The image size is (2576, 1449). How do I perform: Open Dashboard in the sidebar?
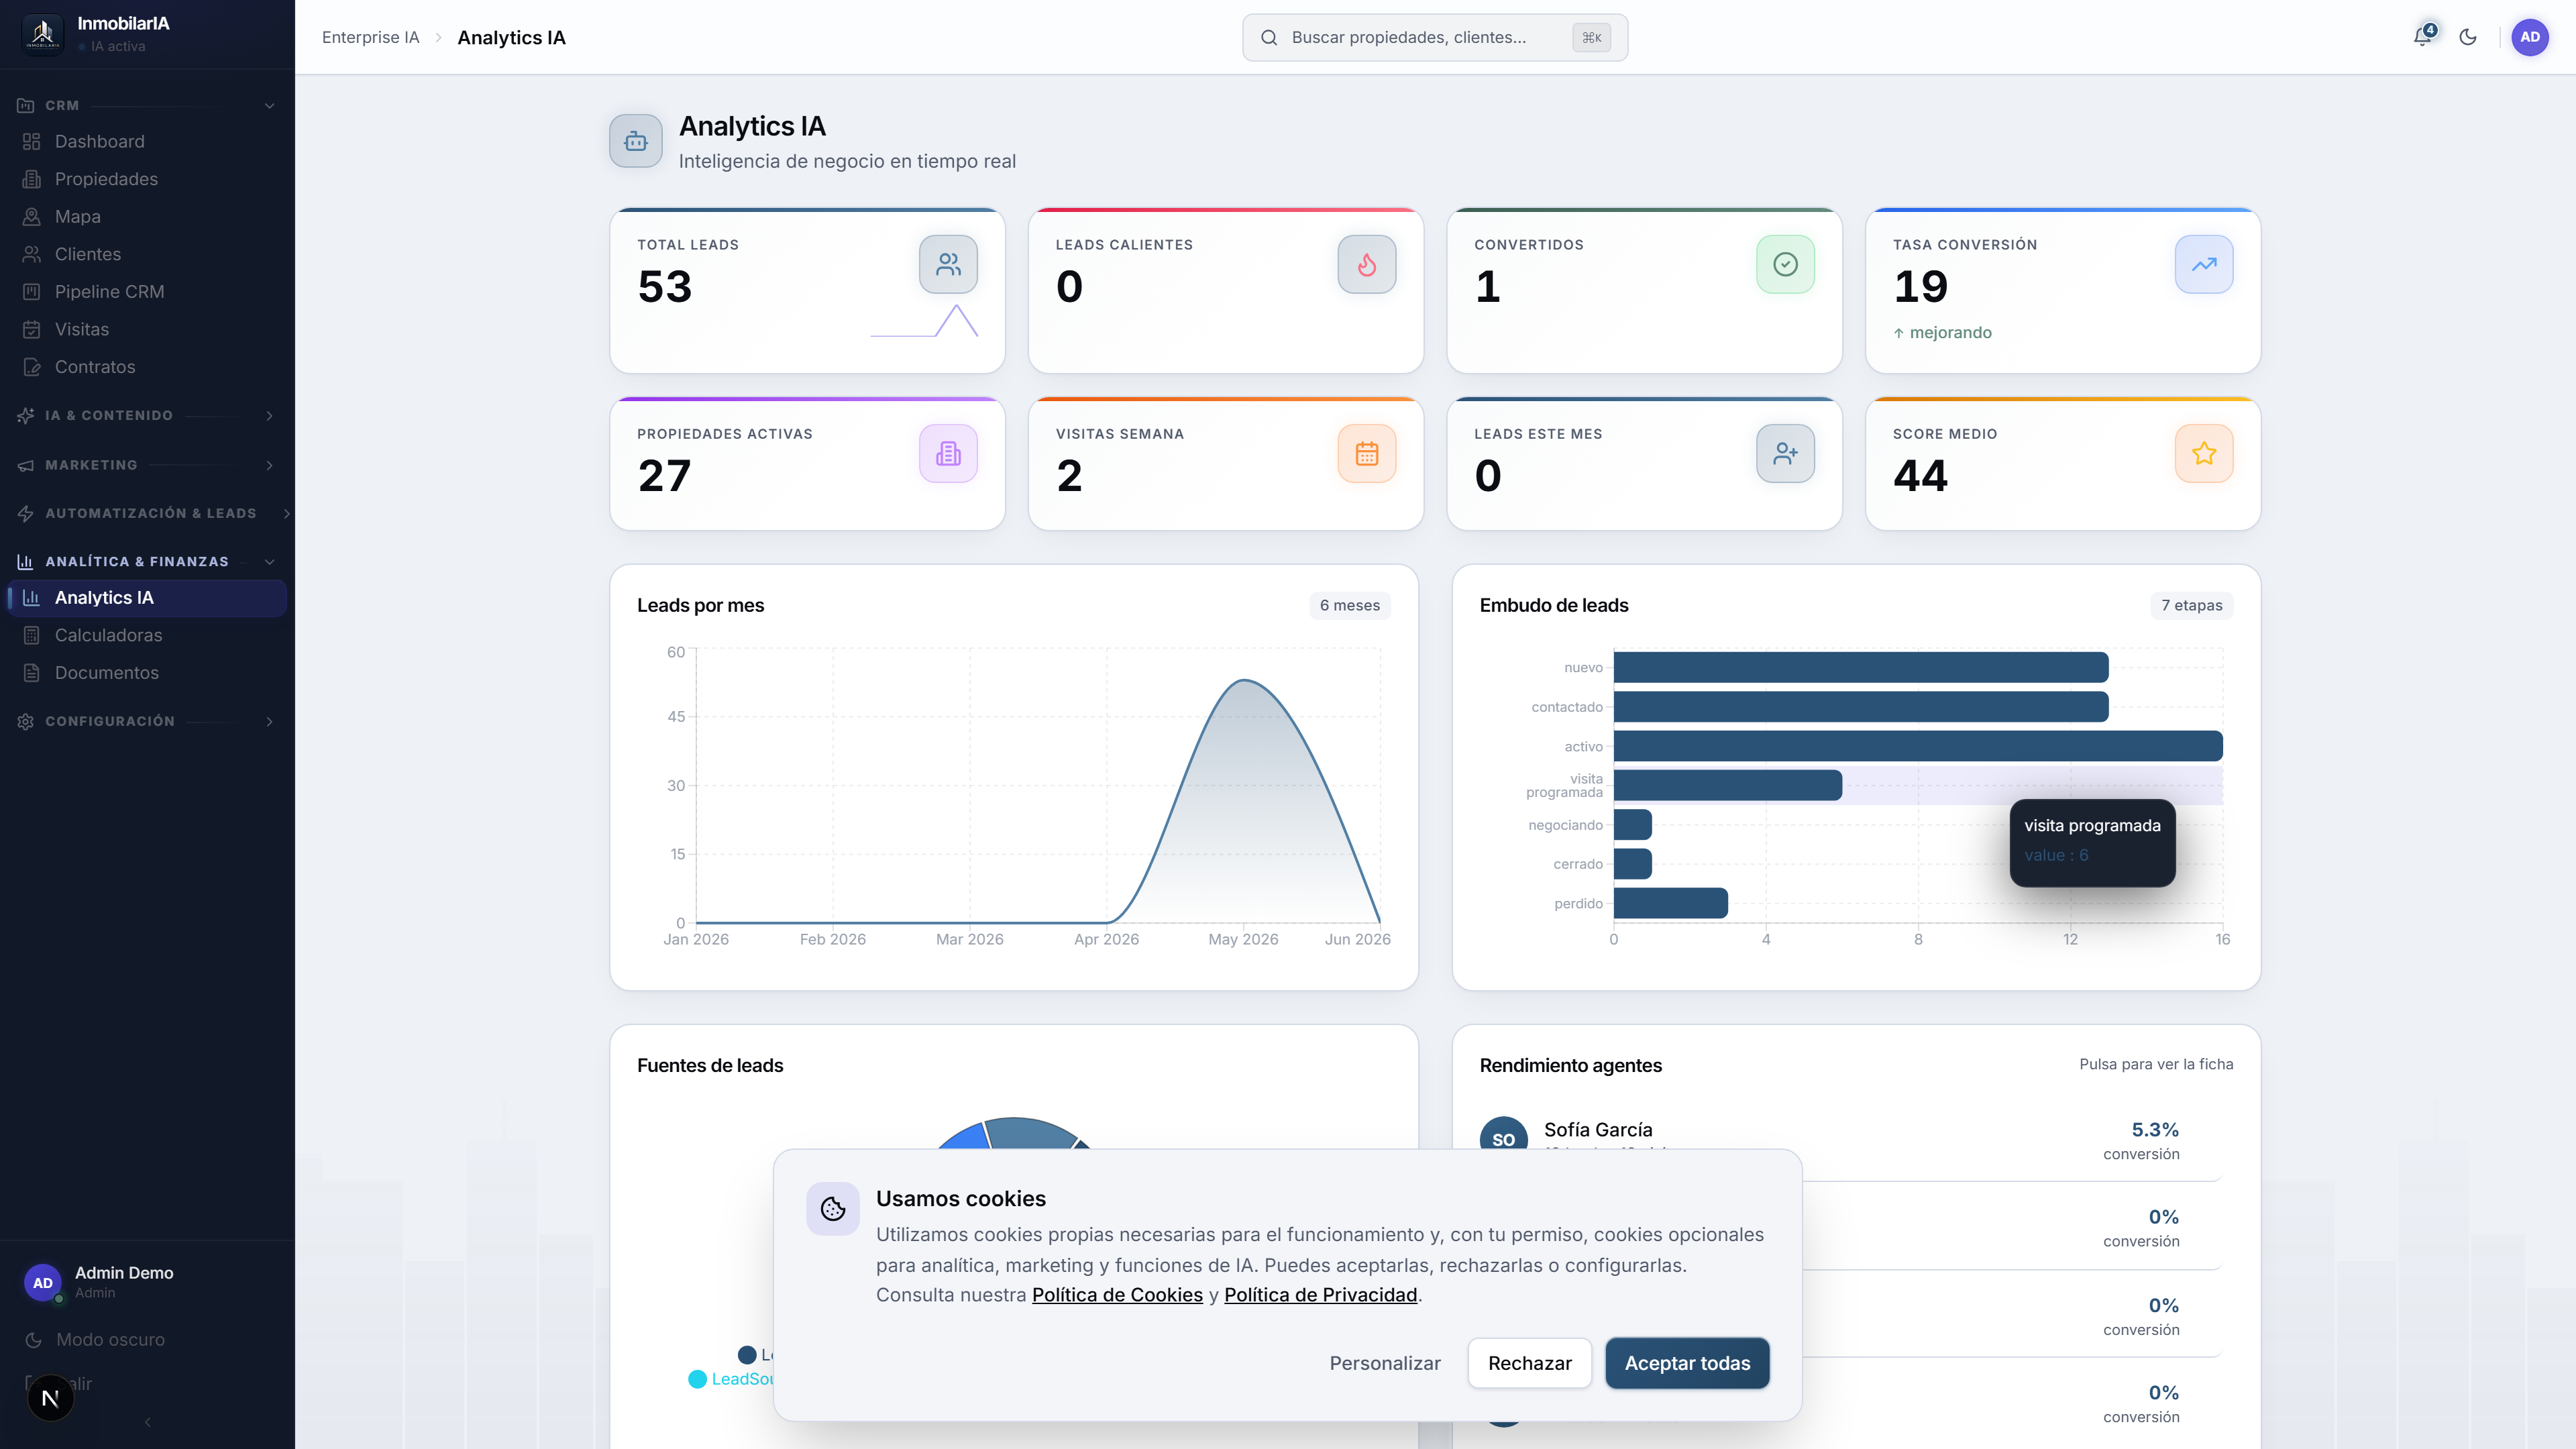(147, 141)
